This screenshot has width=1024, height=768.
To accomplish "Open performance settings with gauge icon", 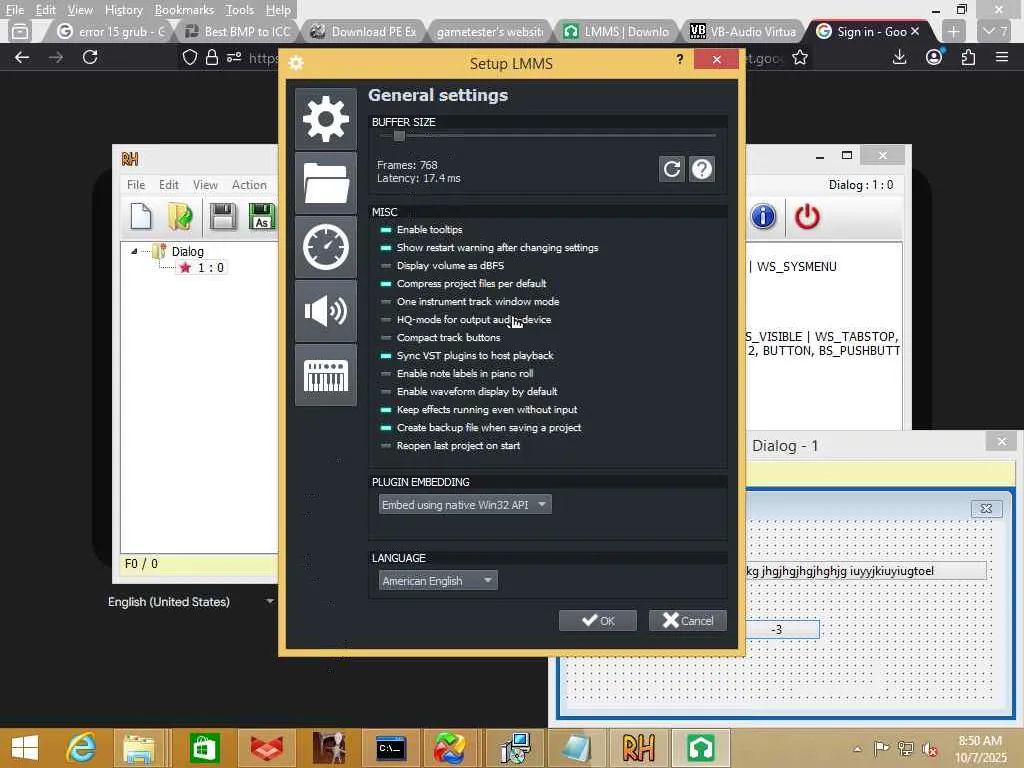I will click(325, 247).
